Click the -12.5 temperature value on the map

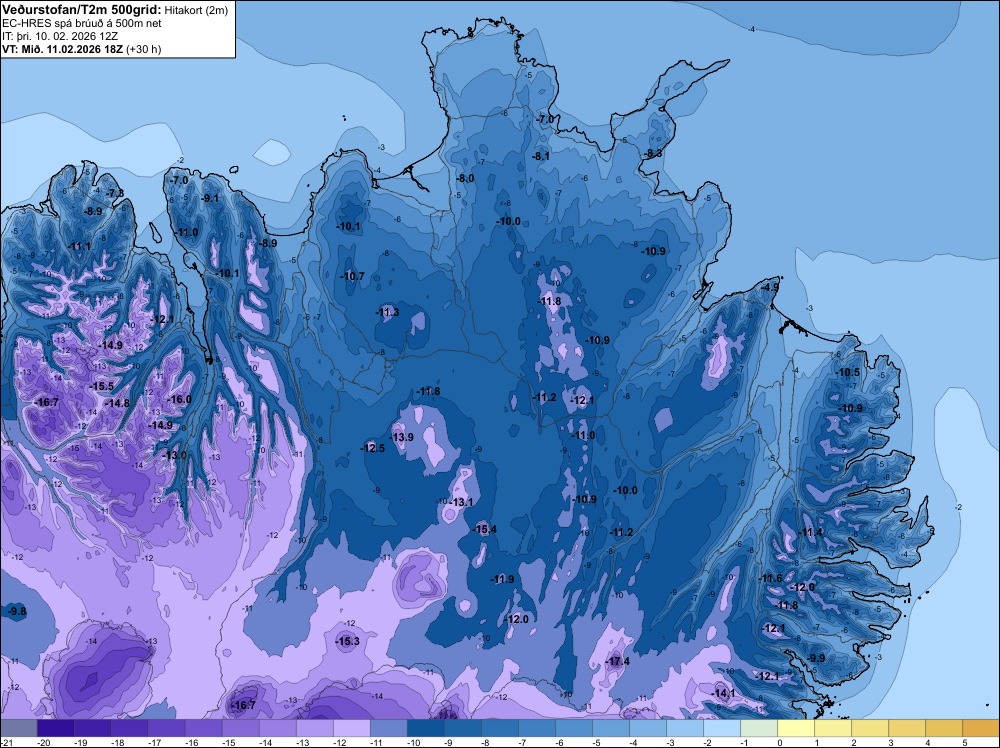(x=373, y=448)
